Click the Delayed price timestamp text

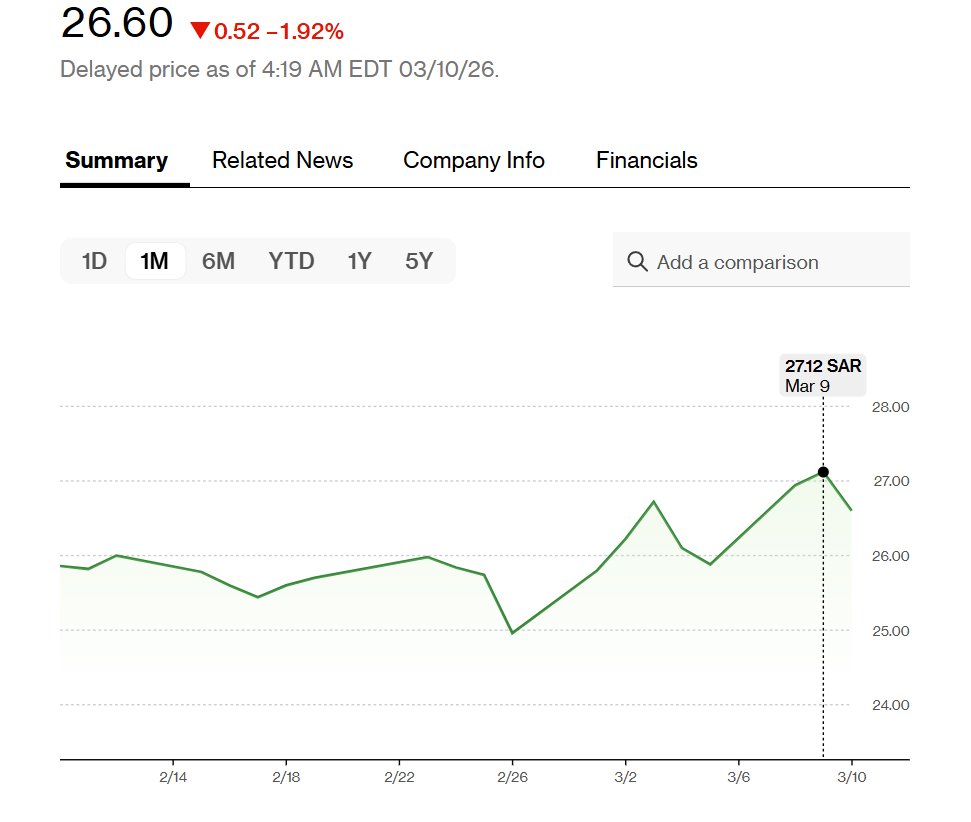[x=279, y=70]
